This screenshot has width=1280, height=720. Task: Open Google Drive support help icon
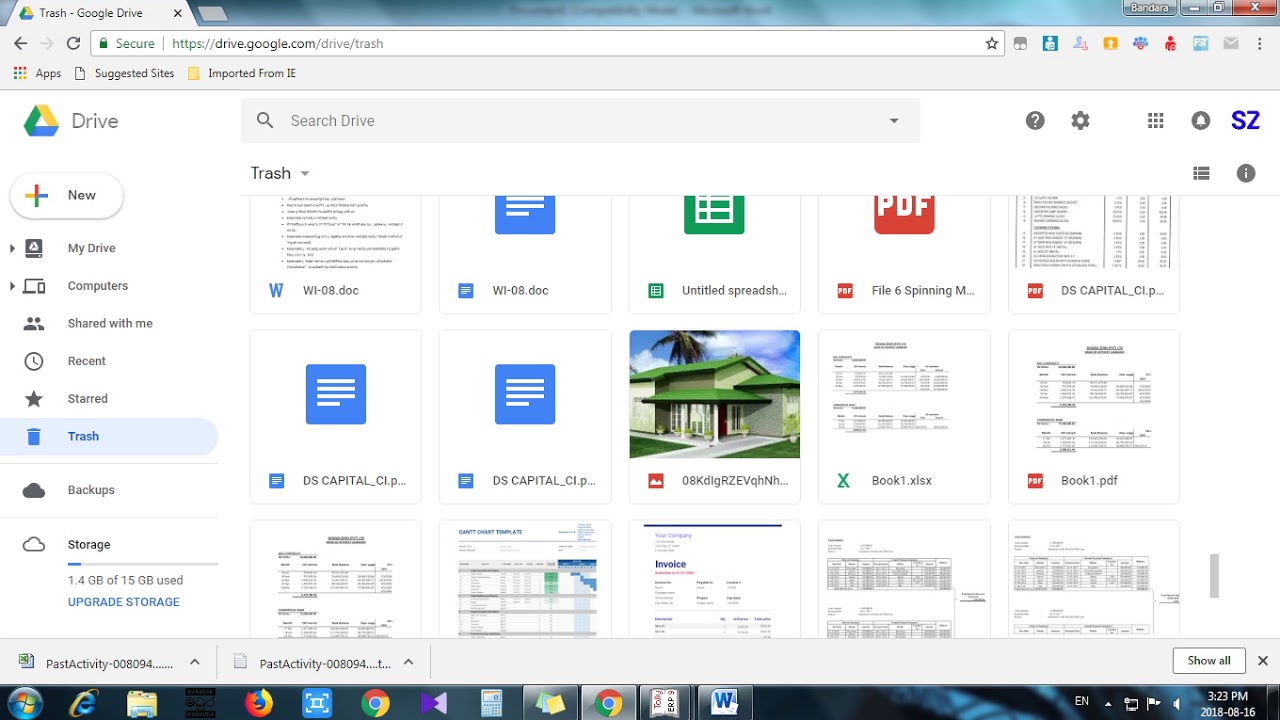coord(1035,121)
